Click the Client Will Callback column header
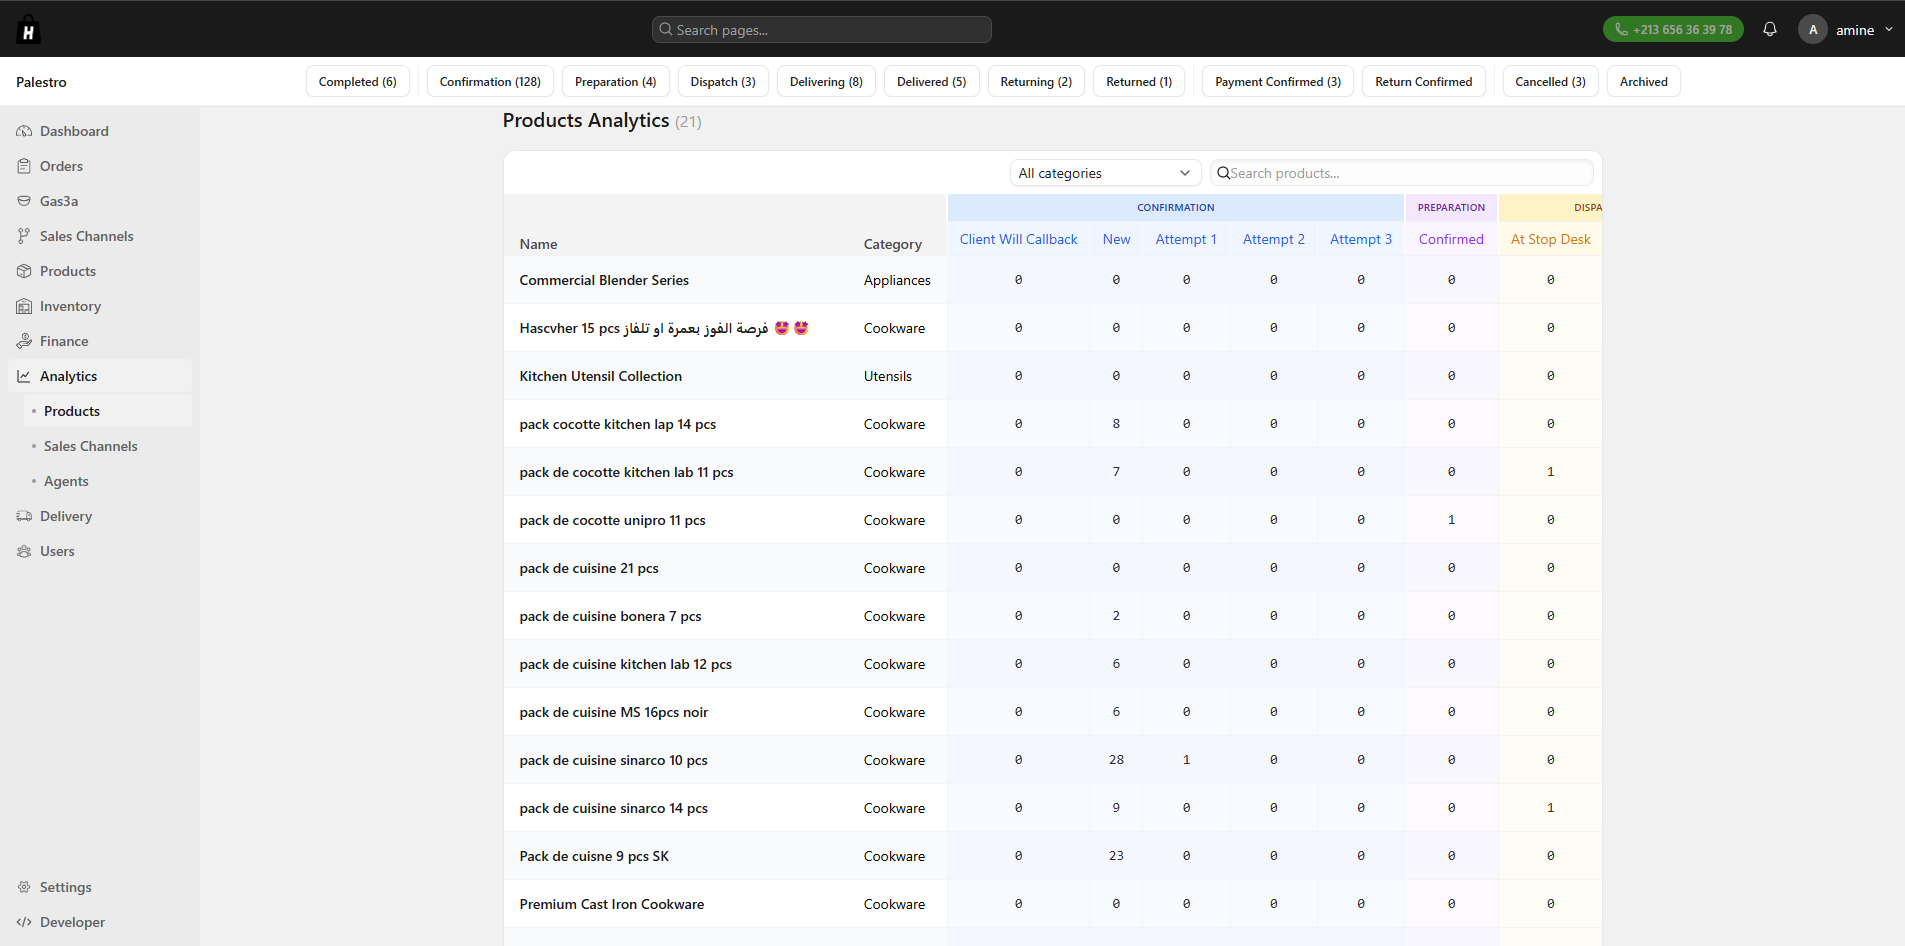Screen dimensions: 1905x946 [1019, 239]
